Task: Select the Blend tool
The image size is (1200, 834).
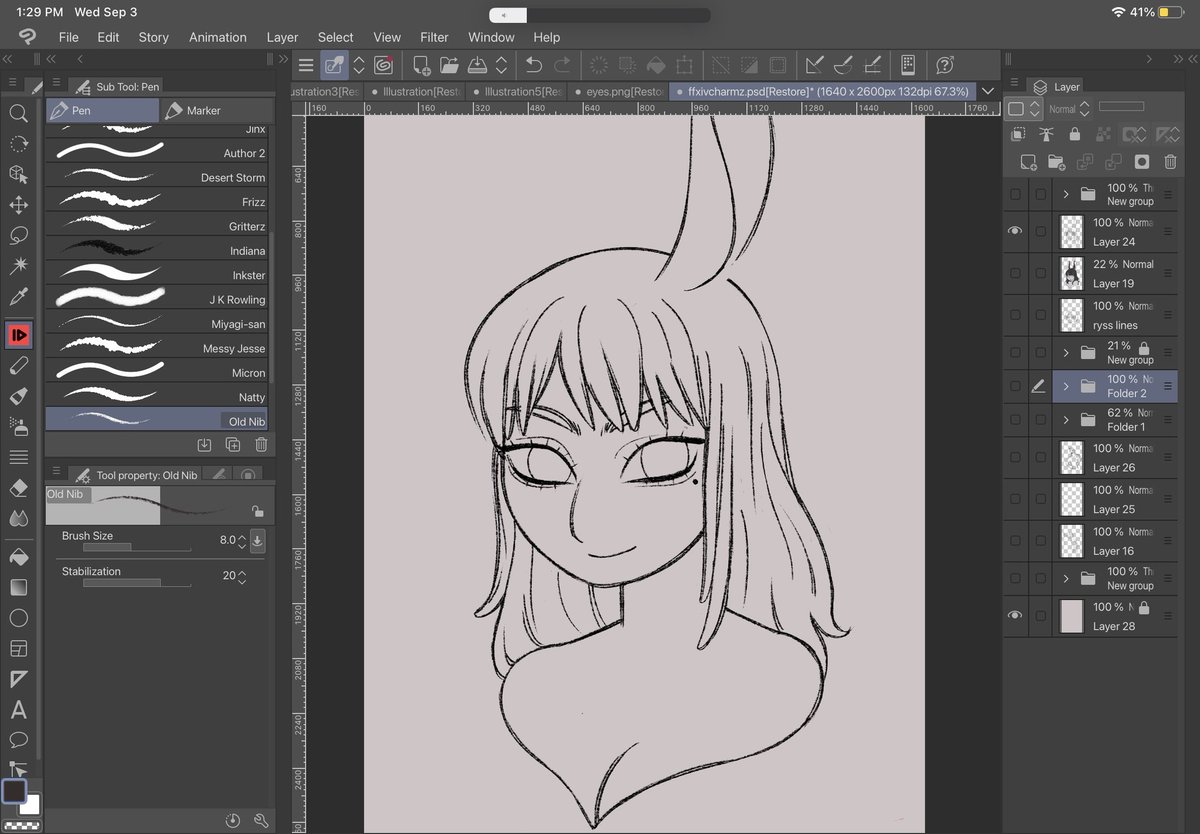Action: click(18, 518)
